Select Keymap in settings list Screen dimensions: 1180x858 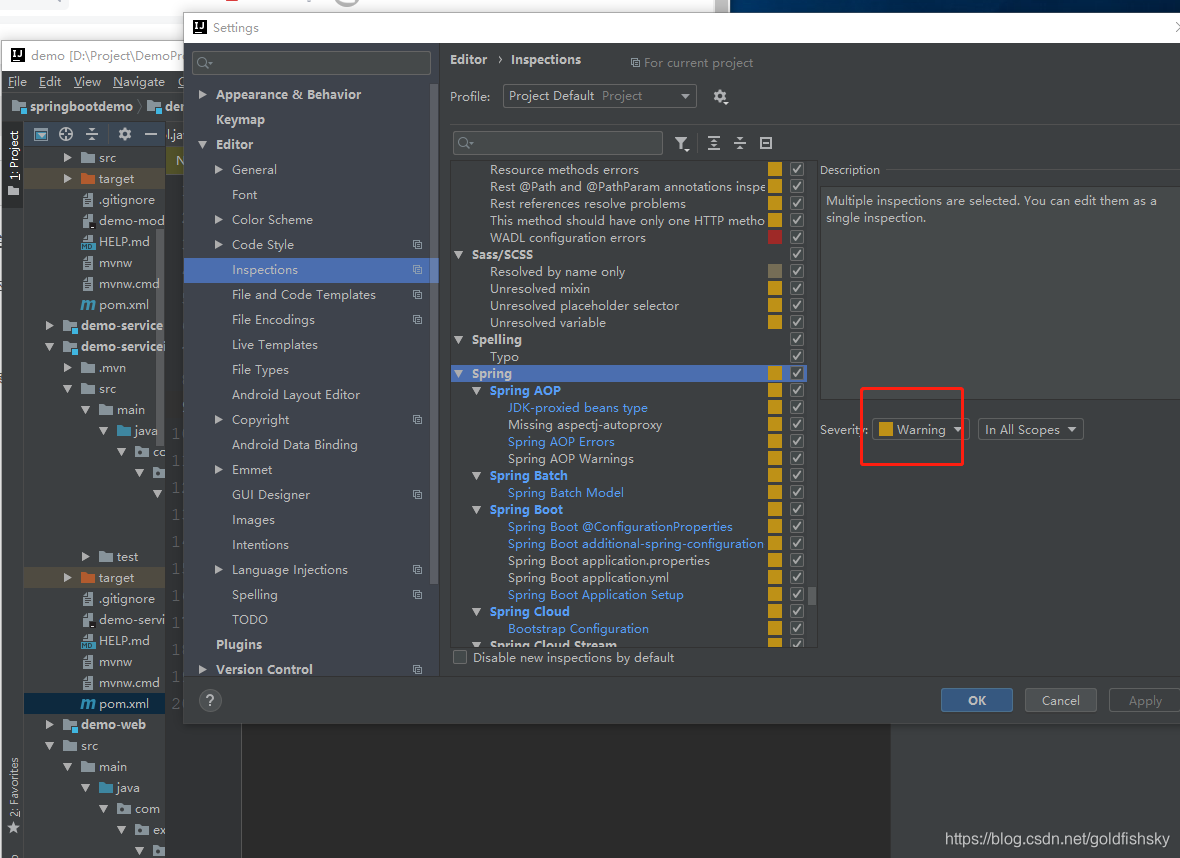click(240, 120)
